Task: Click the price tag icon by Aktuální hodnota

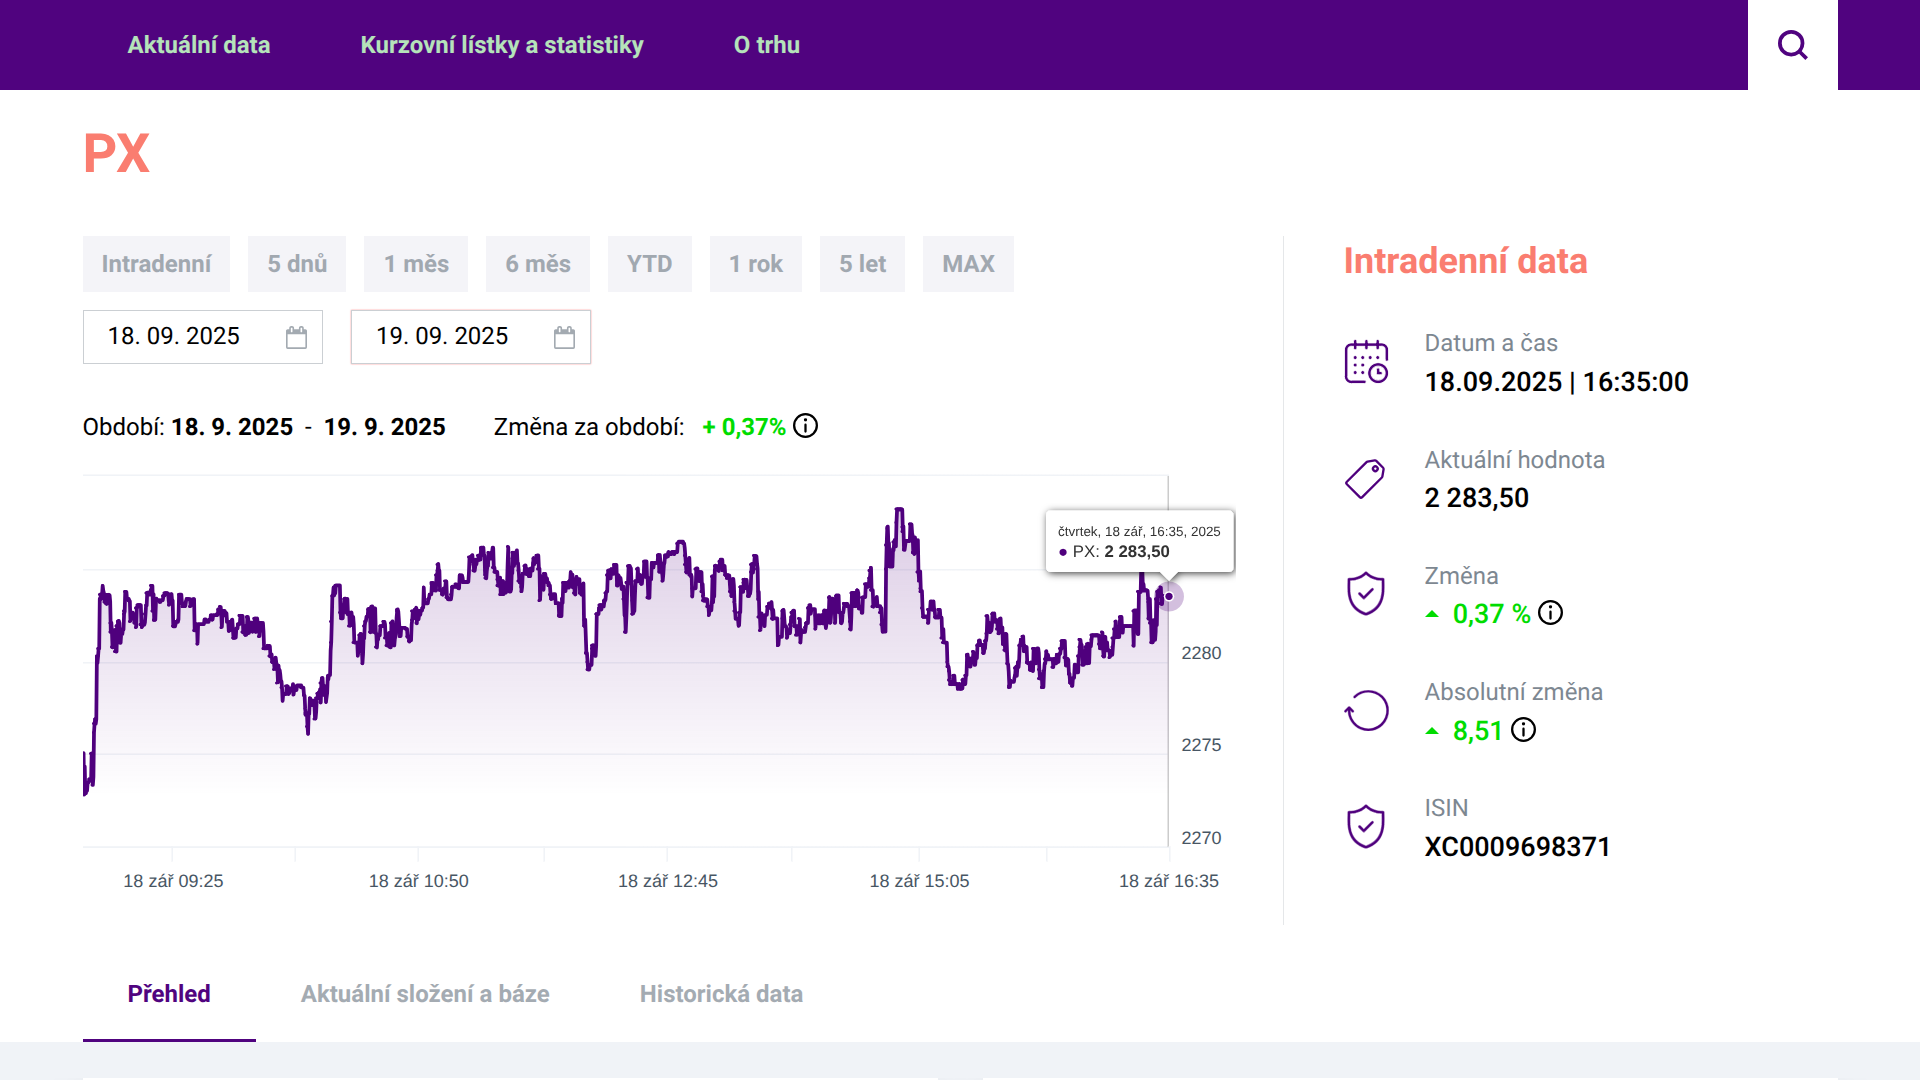Action: coord(1365,479)
